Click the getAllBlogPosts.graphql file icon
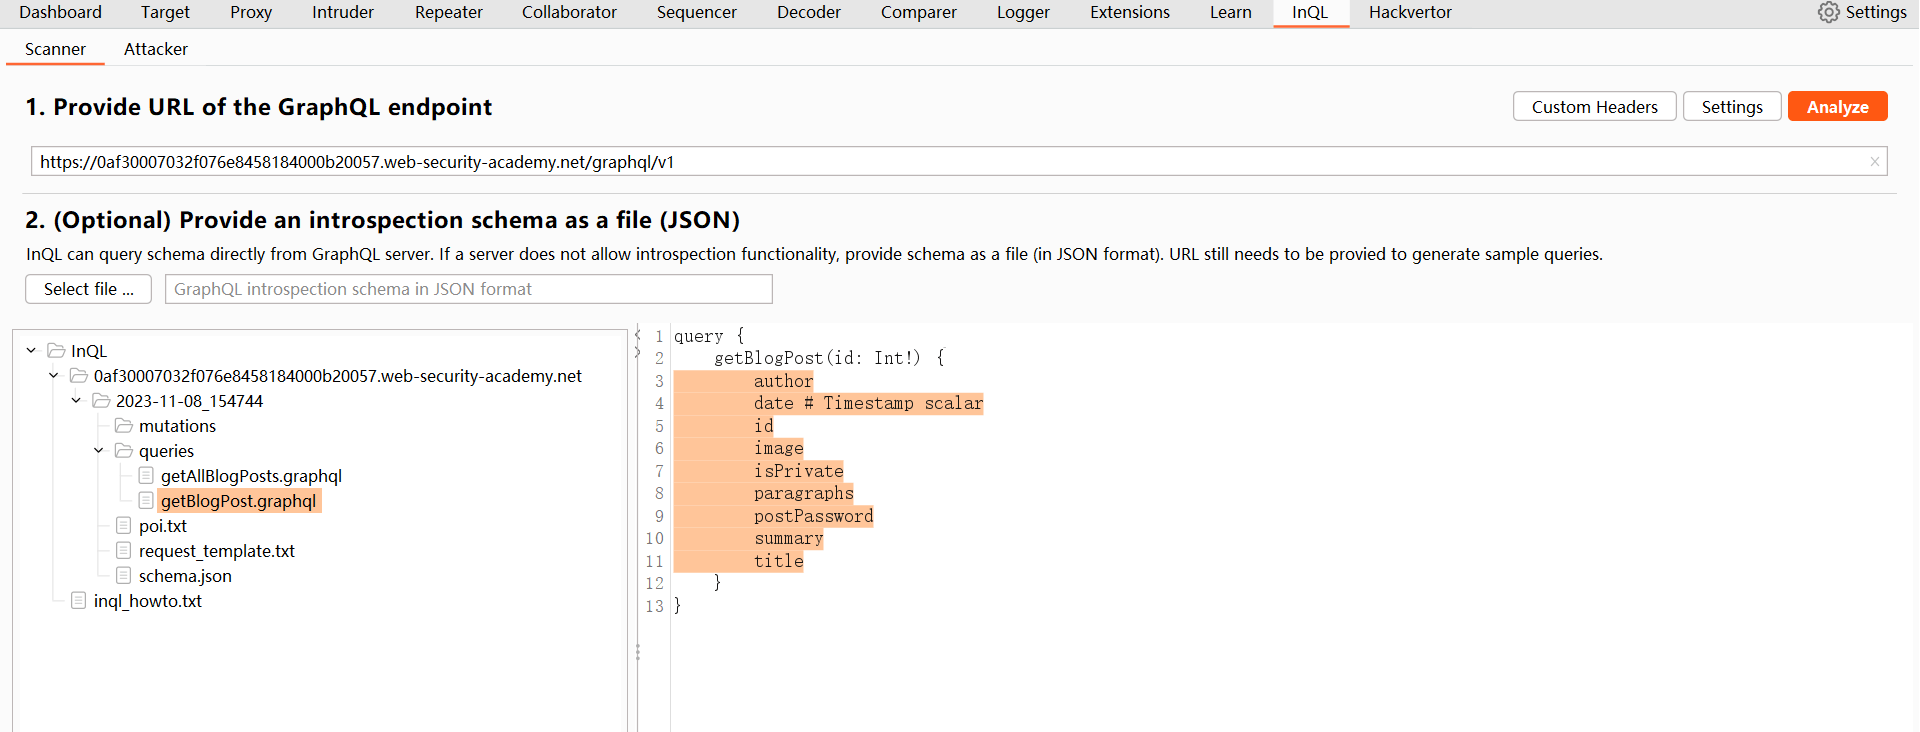 click(146, 476)
